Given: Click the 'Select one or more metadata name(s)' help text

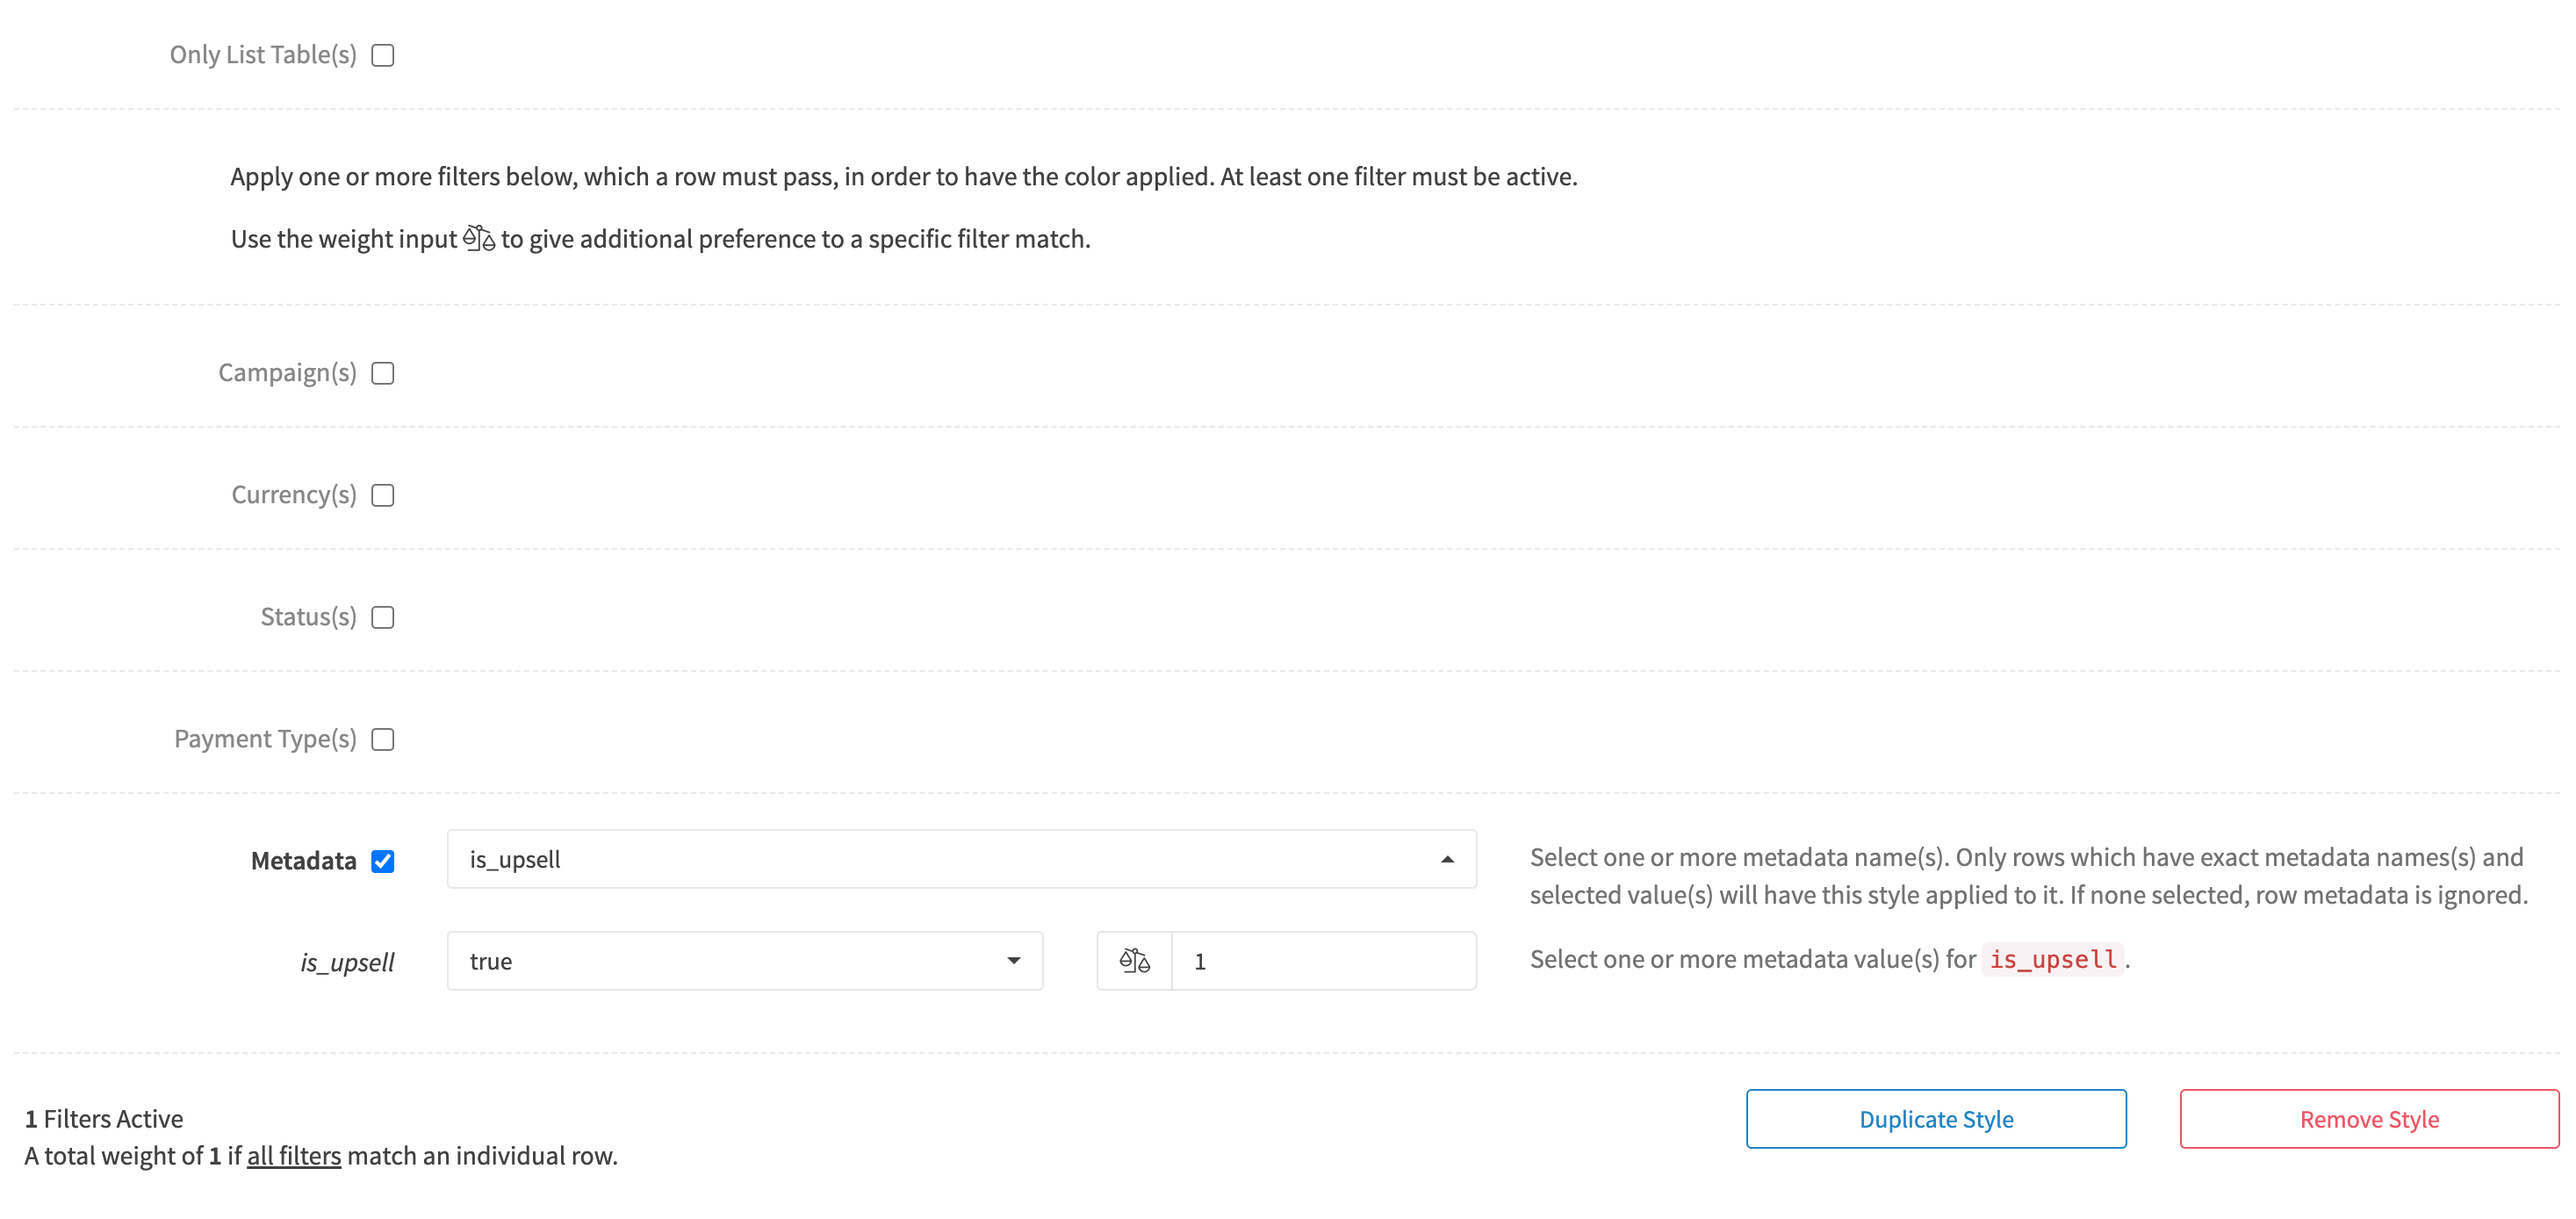Looking at the screenshot, I should 2028,876.
